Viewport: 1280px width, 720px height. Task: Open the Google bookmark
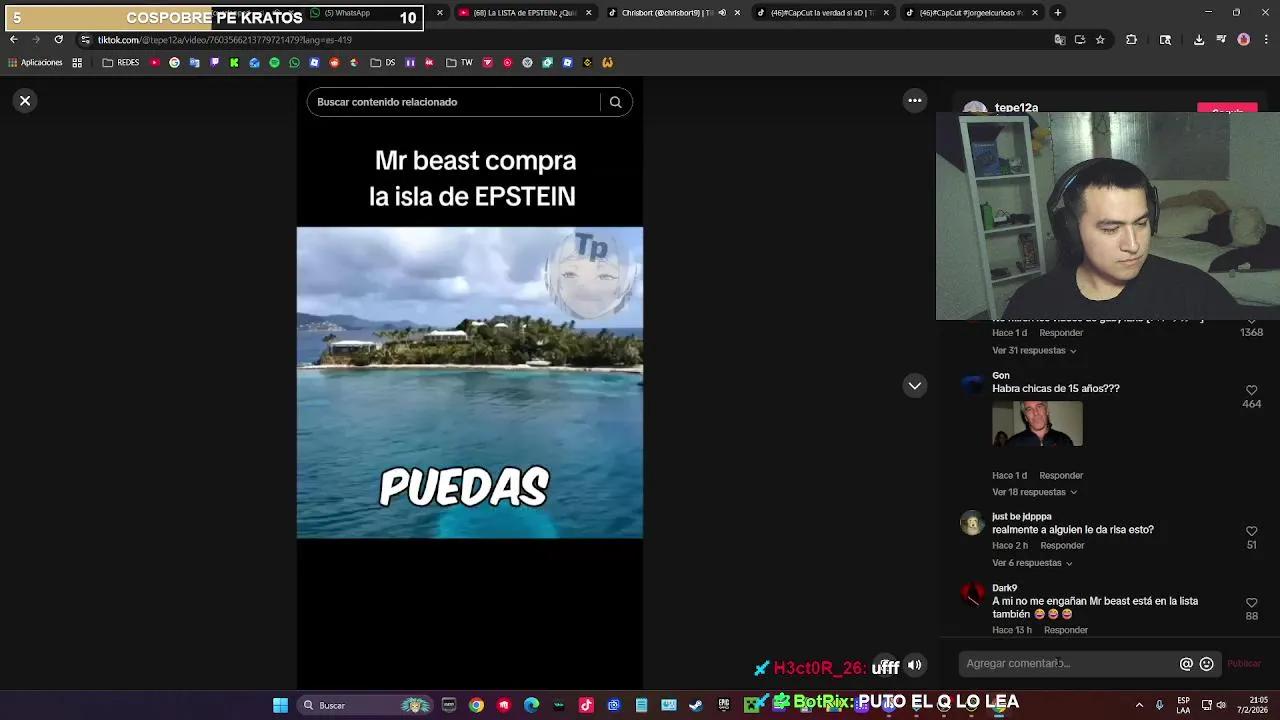(174, 63)
